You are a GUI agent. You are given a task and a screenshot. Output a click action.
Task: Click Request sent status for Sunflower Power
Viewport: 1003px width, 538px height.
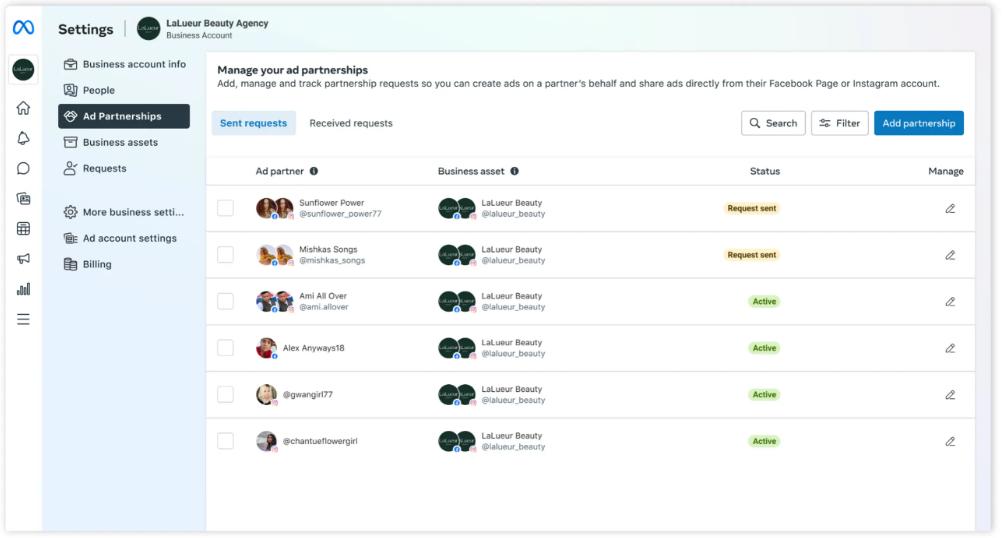pyautogui.click(x=752, y=209)
